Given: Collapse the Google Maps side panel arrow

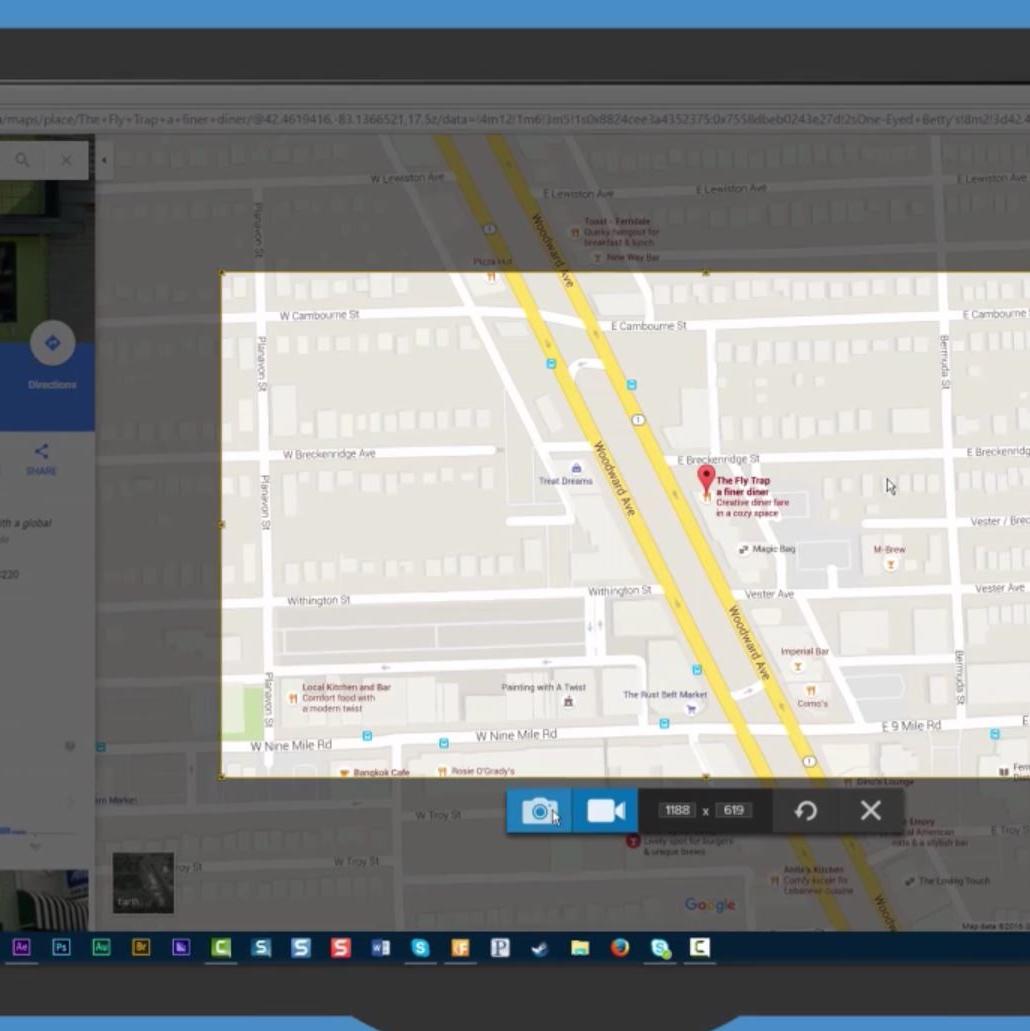Looking at the screenshot, I should point(104,160).
